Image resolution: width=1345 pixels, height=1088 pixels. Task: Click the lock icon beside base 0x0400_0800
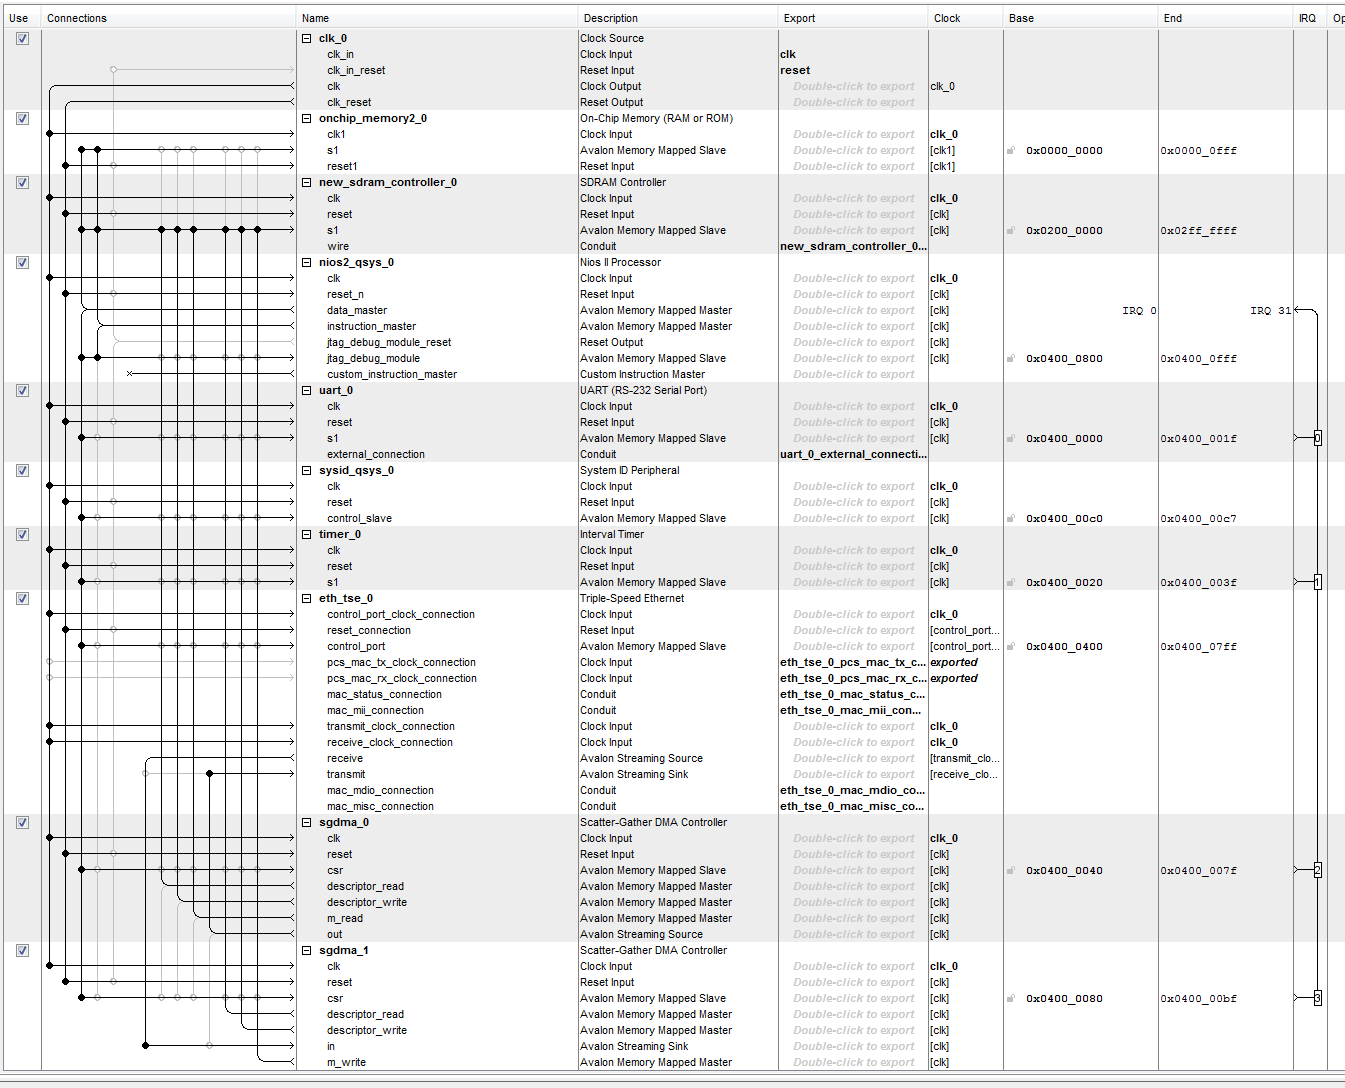(x=1011, y=358)
